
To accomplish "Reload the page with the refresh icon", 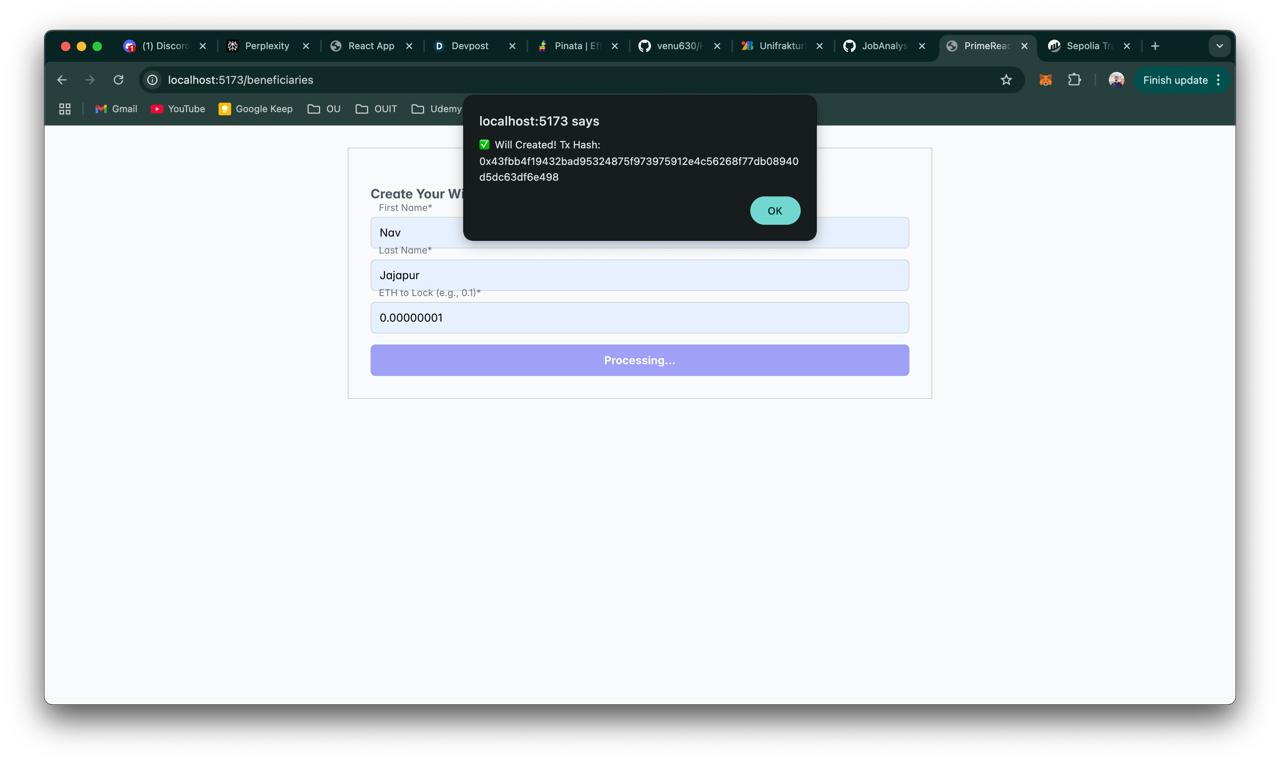I will [118, 80].
